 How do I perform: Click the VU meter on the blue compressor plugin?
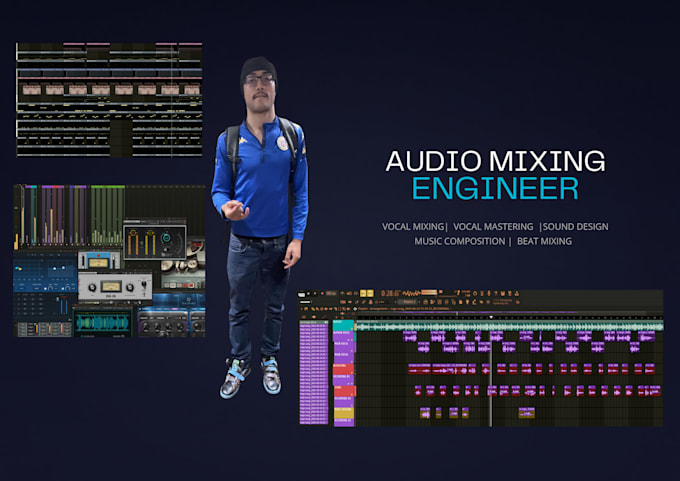pos(99,263)
